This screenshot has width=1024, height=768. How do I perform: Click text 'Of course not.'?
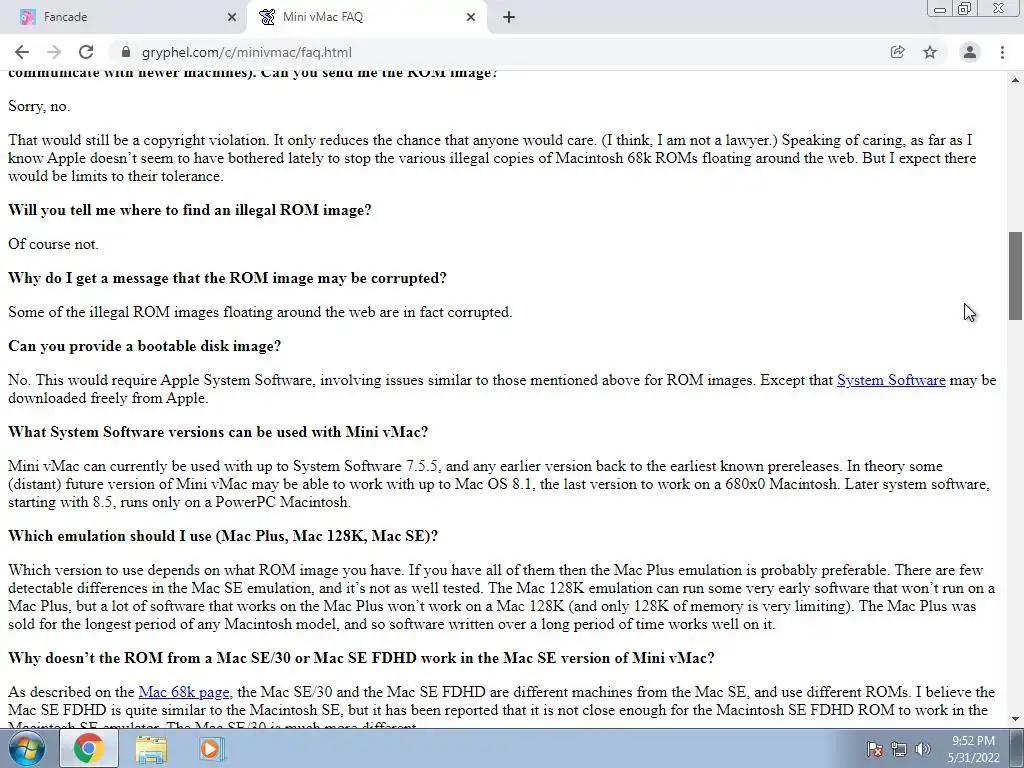point(53,244)
